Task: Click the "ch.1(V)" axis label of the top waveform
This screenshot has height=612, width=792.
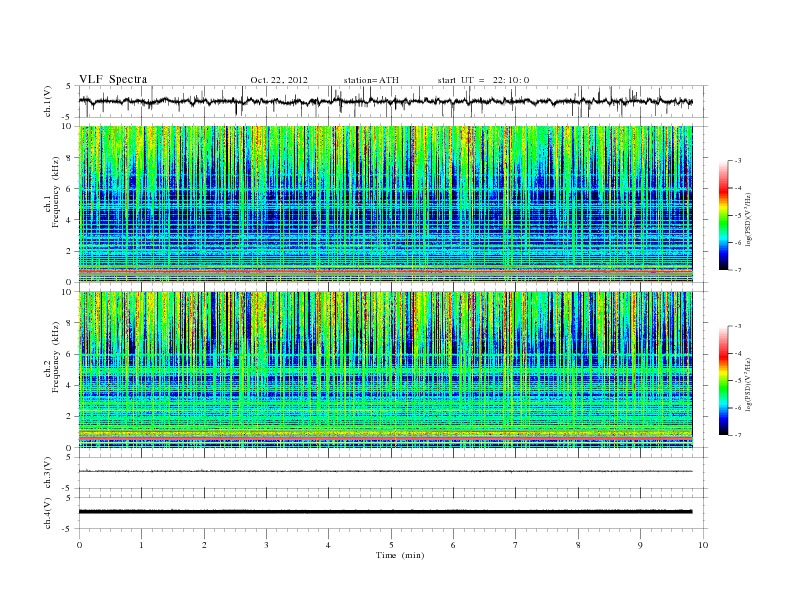Action: coord(48,101)
